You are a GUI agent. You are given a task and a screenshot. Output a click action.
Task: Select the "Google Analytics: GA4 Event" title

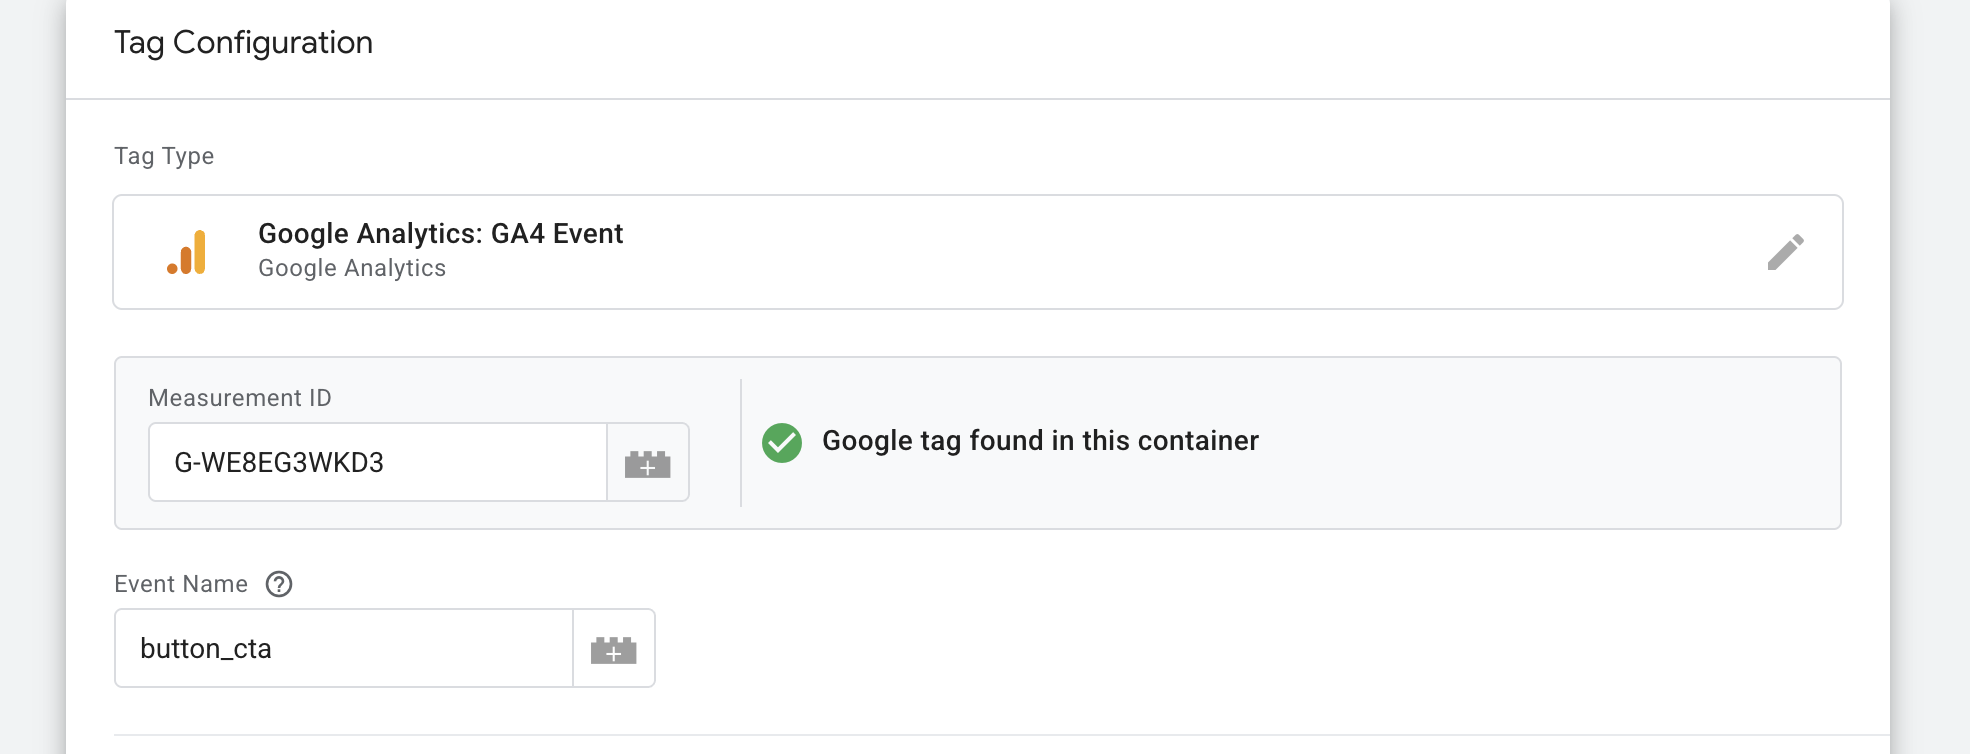point(440,233)
